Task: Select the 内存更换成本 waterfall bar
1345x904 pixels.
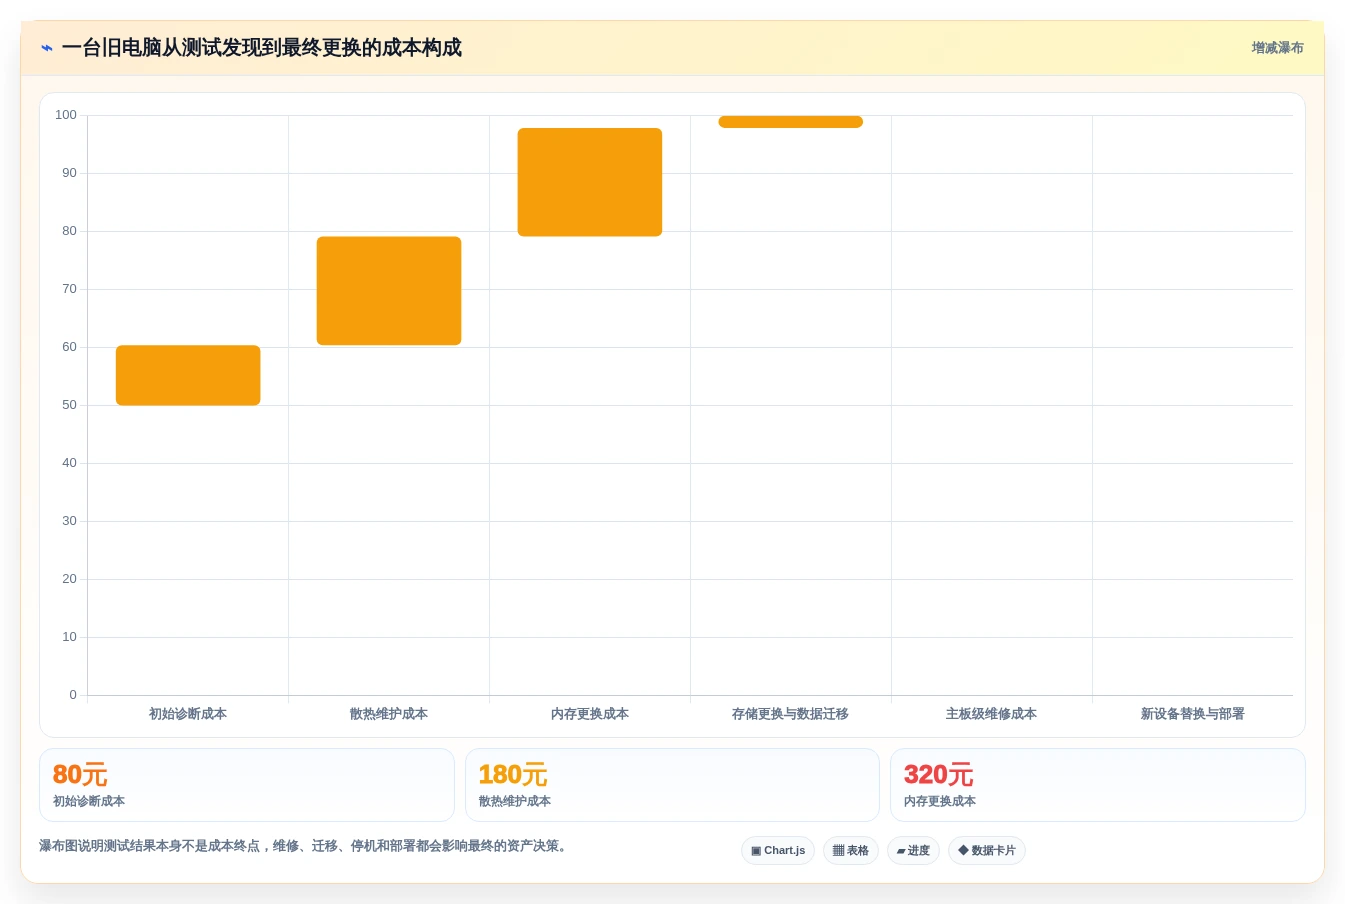Action: [590, 182]
